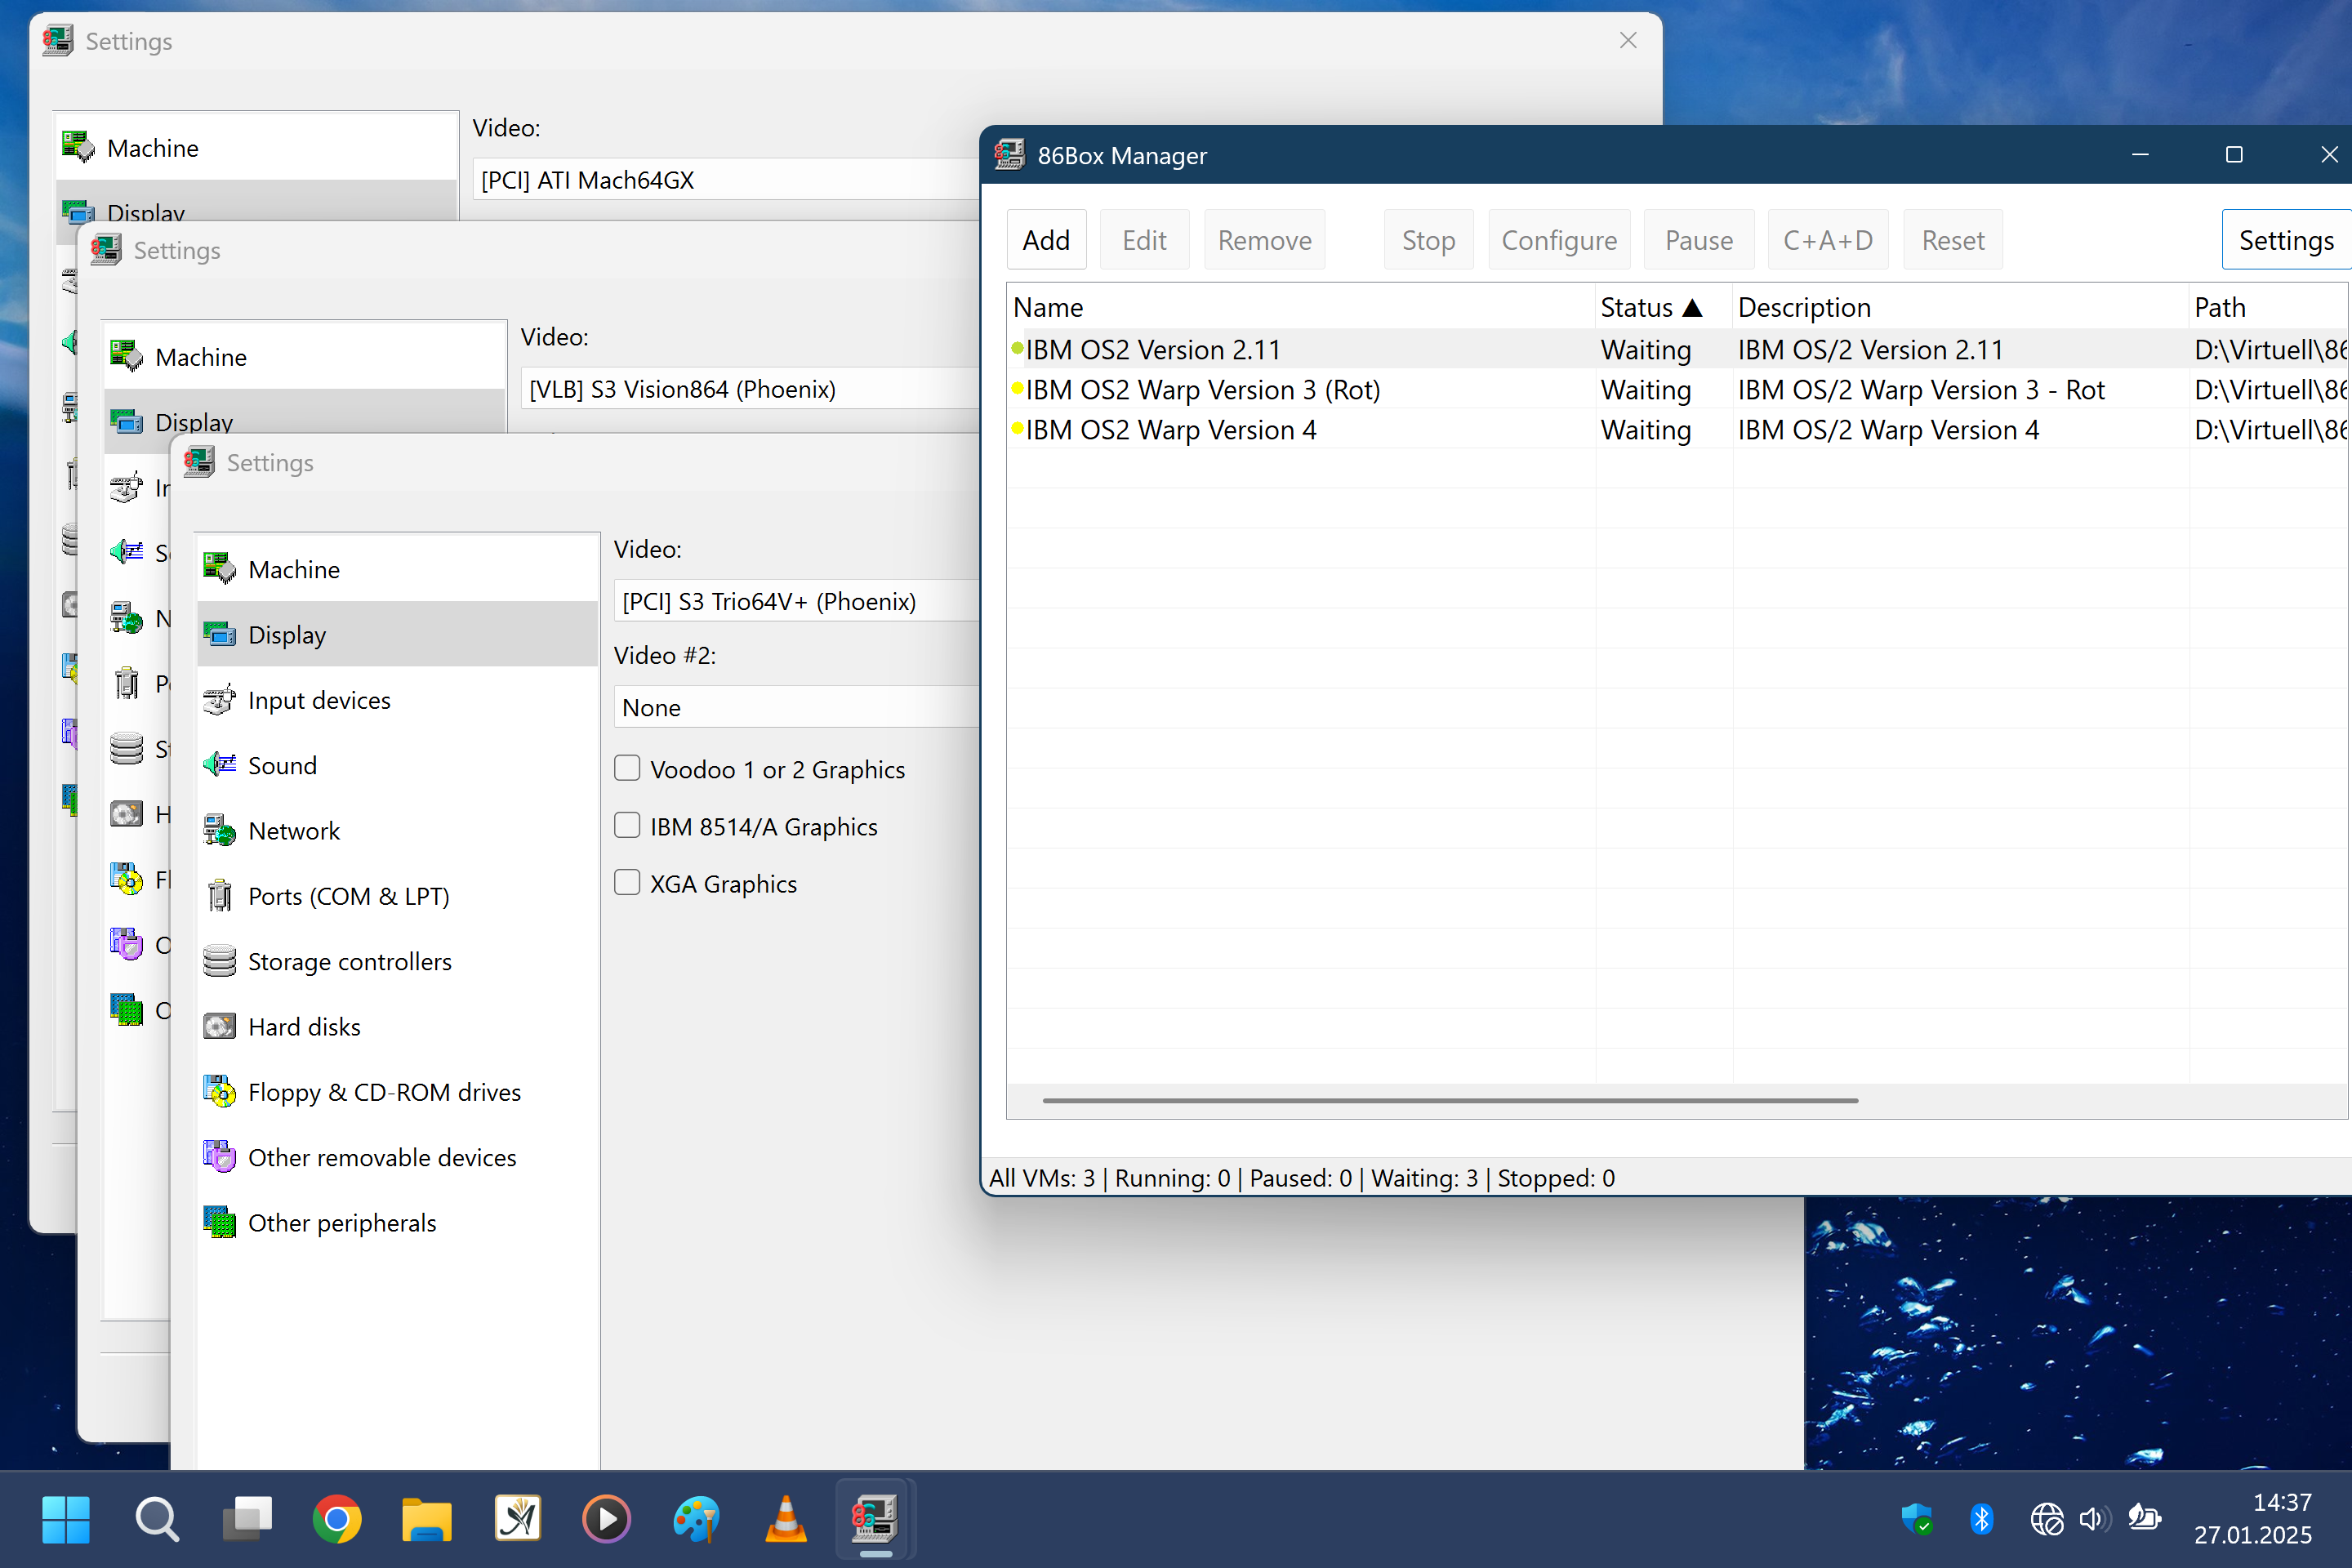
Task: Open the Windows Start menu
Action: [66, 1519]
